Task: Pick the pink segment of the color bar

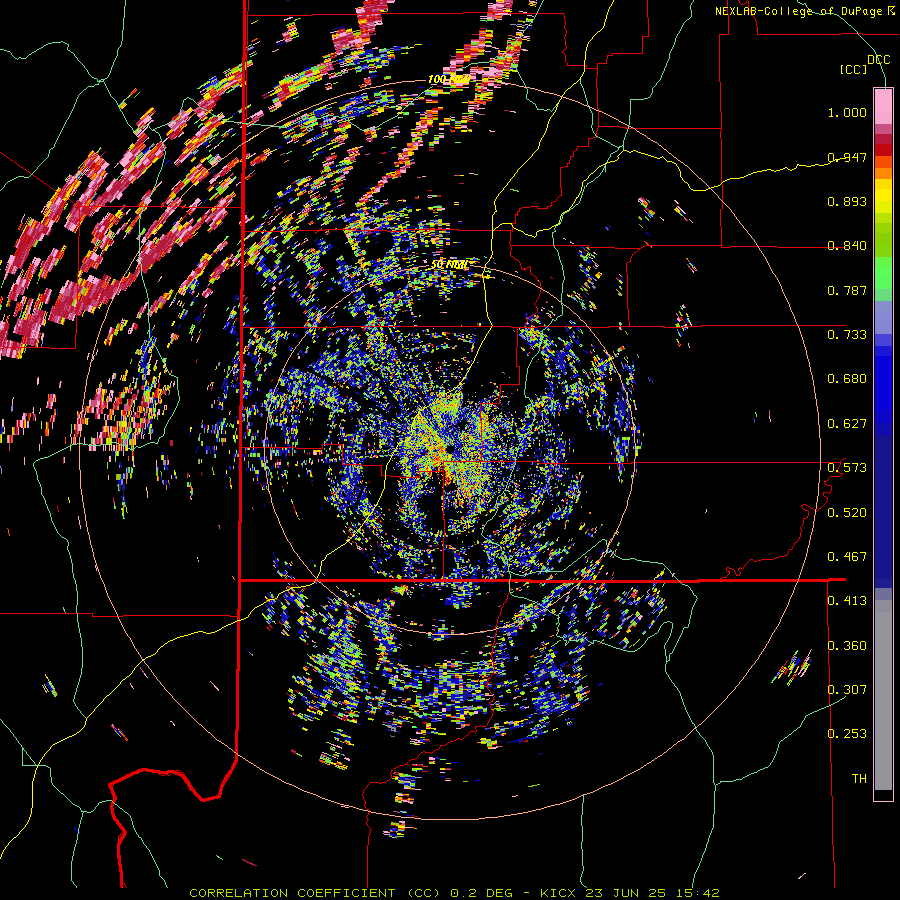Action: pos(883,107)
